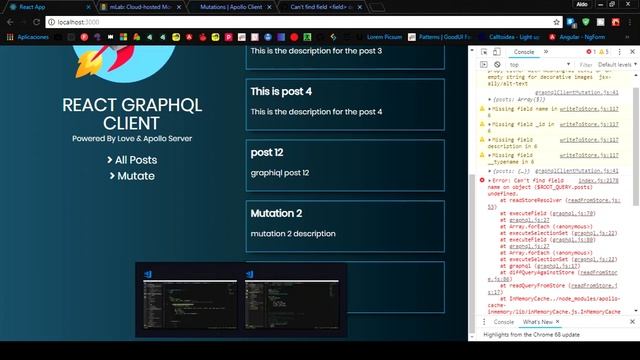
Task: Click the console Filter field
Action: click(586, 64)
